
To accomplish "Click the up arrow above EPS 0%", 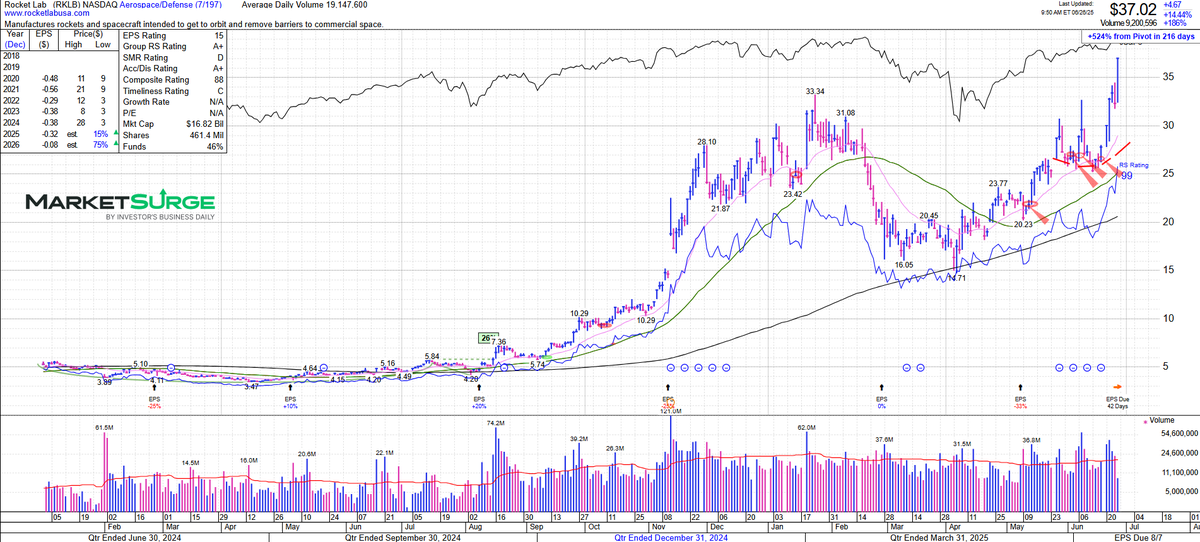I will 882,387.
